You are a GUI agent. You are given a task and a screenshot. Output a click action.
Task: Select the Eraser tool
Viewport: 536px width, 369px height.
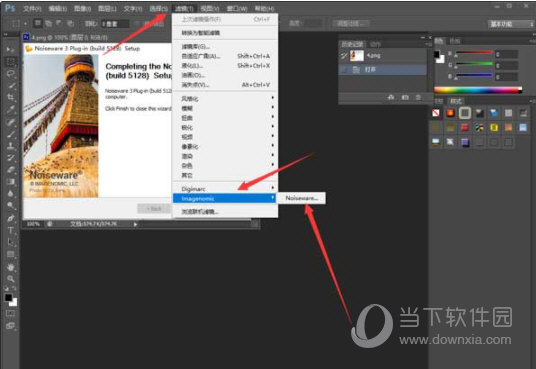click(10, 170)
